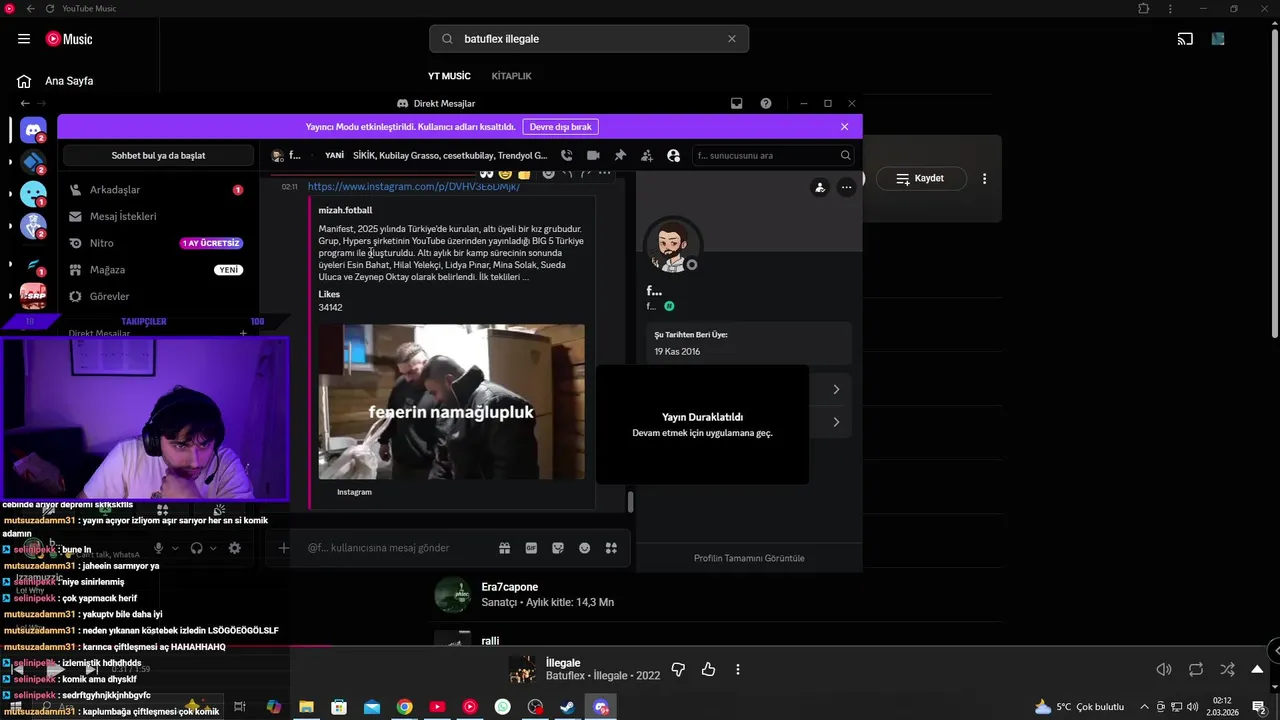Image resolution: width=1280 pixels, height=720 pixels.
Task: Expand the now playing panel arrow
Action: (1257, 669)
